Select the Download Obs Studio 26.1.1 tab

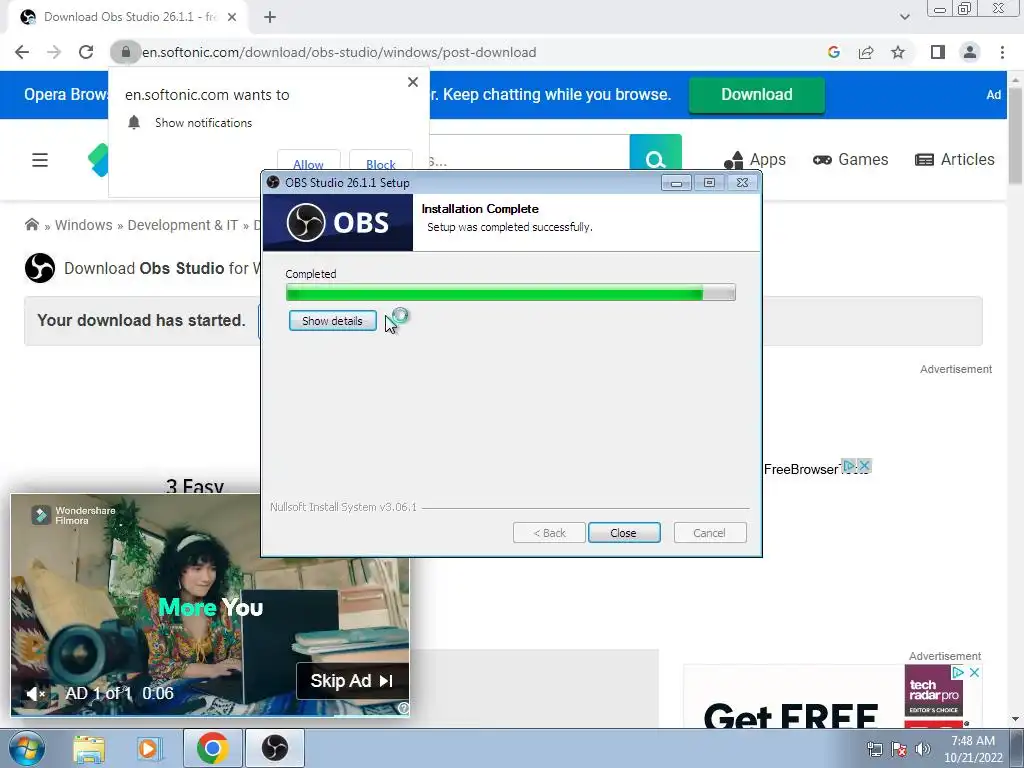coord(129,18)
